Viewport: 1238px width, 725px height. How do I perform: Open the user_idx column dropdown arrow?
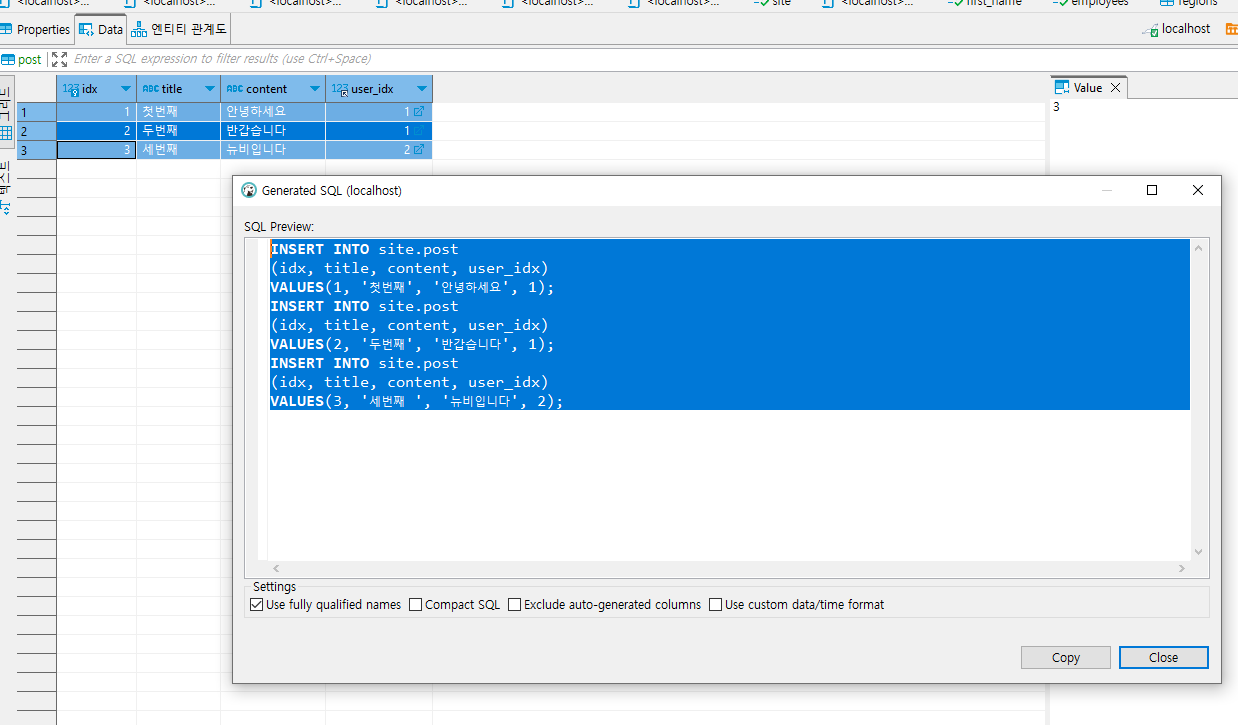(422, 89)
